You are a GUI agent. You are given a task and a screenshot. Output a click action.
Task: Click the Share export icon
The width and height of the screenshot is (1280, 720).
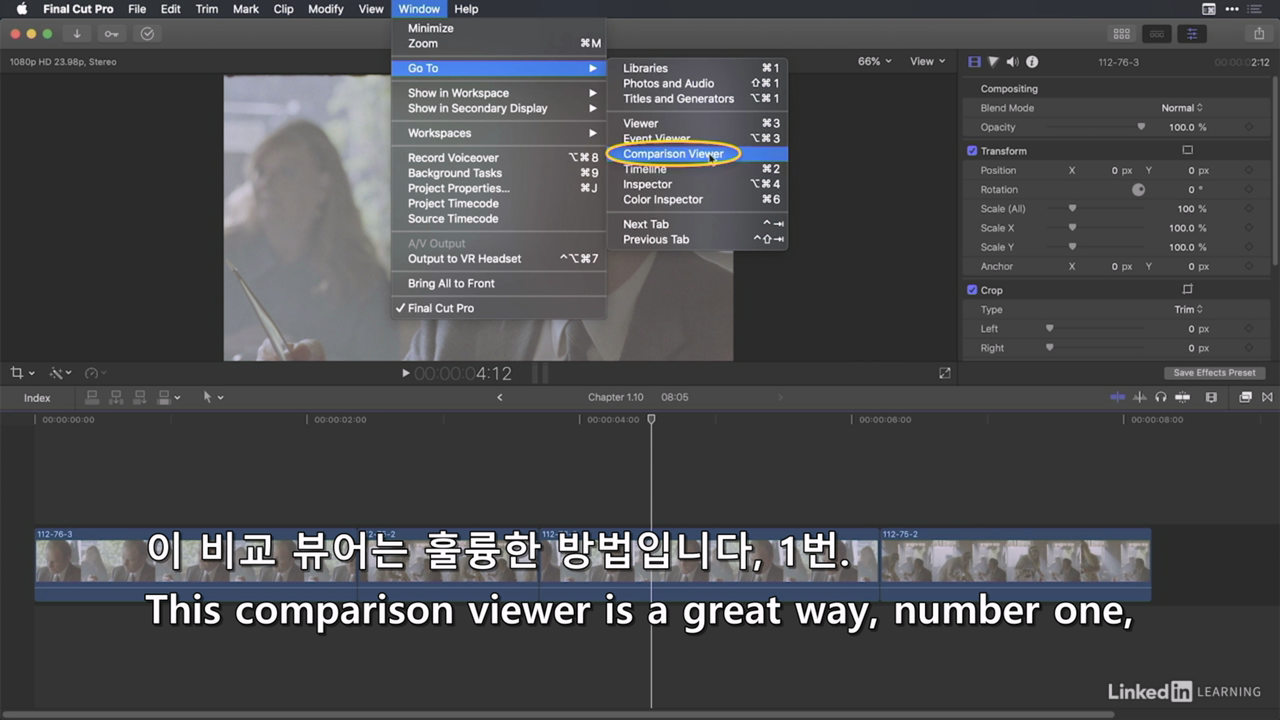click(1259, 34)
